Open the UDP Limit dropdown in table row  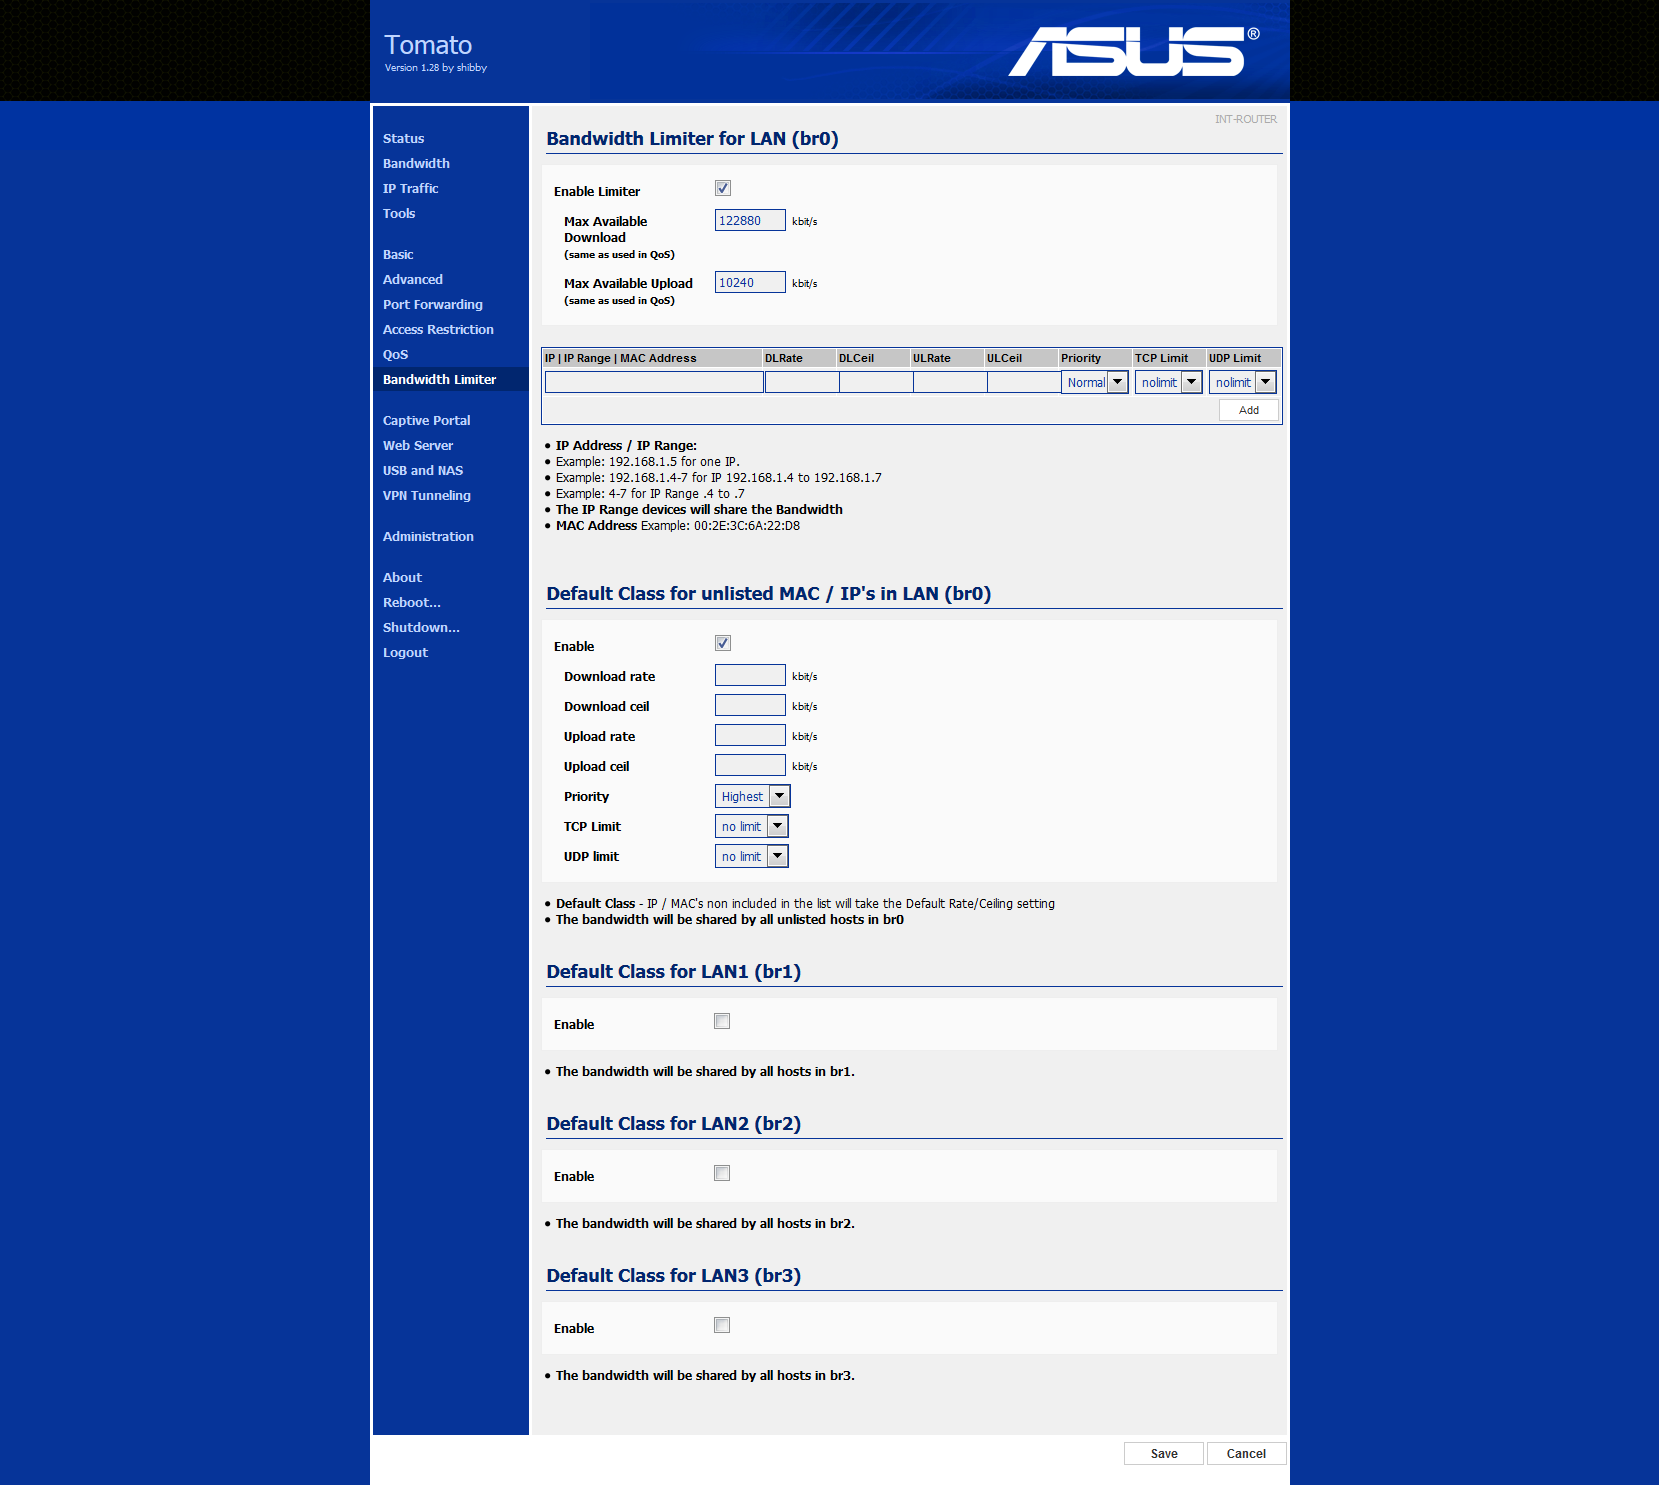click(x=1242, y=382)
